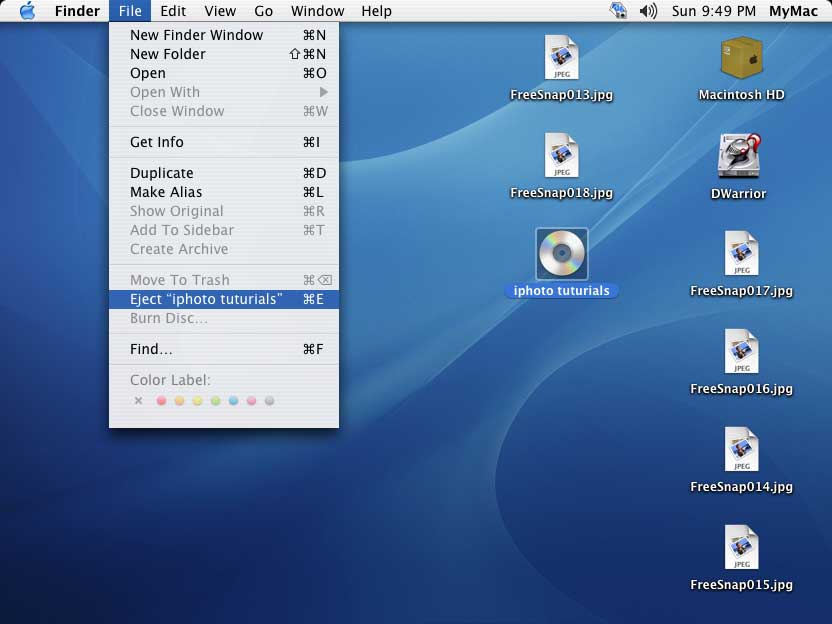The height and width of the screenshot is (624, 832).
Task: Select the FreeSnap017.jpg file icon
Action: (x=741, y=254)
